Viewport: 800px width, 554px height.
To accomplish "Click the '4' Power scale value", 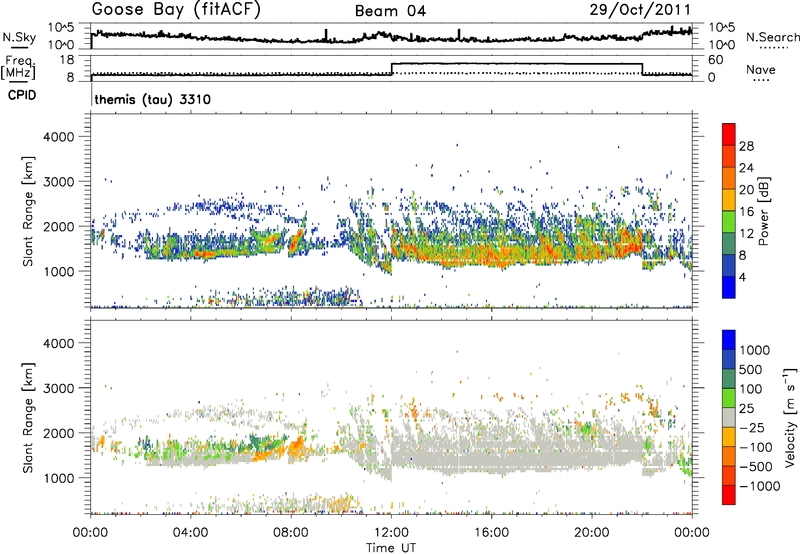I will 742,277.
